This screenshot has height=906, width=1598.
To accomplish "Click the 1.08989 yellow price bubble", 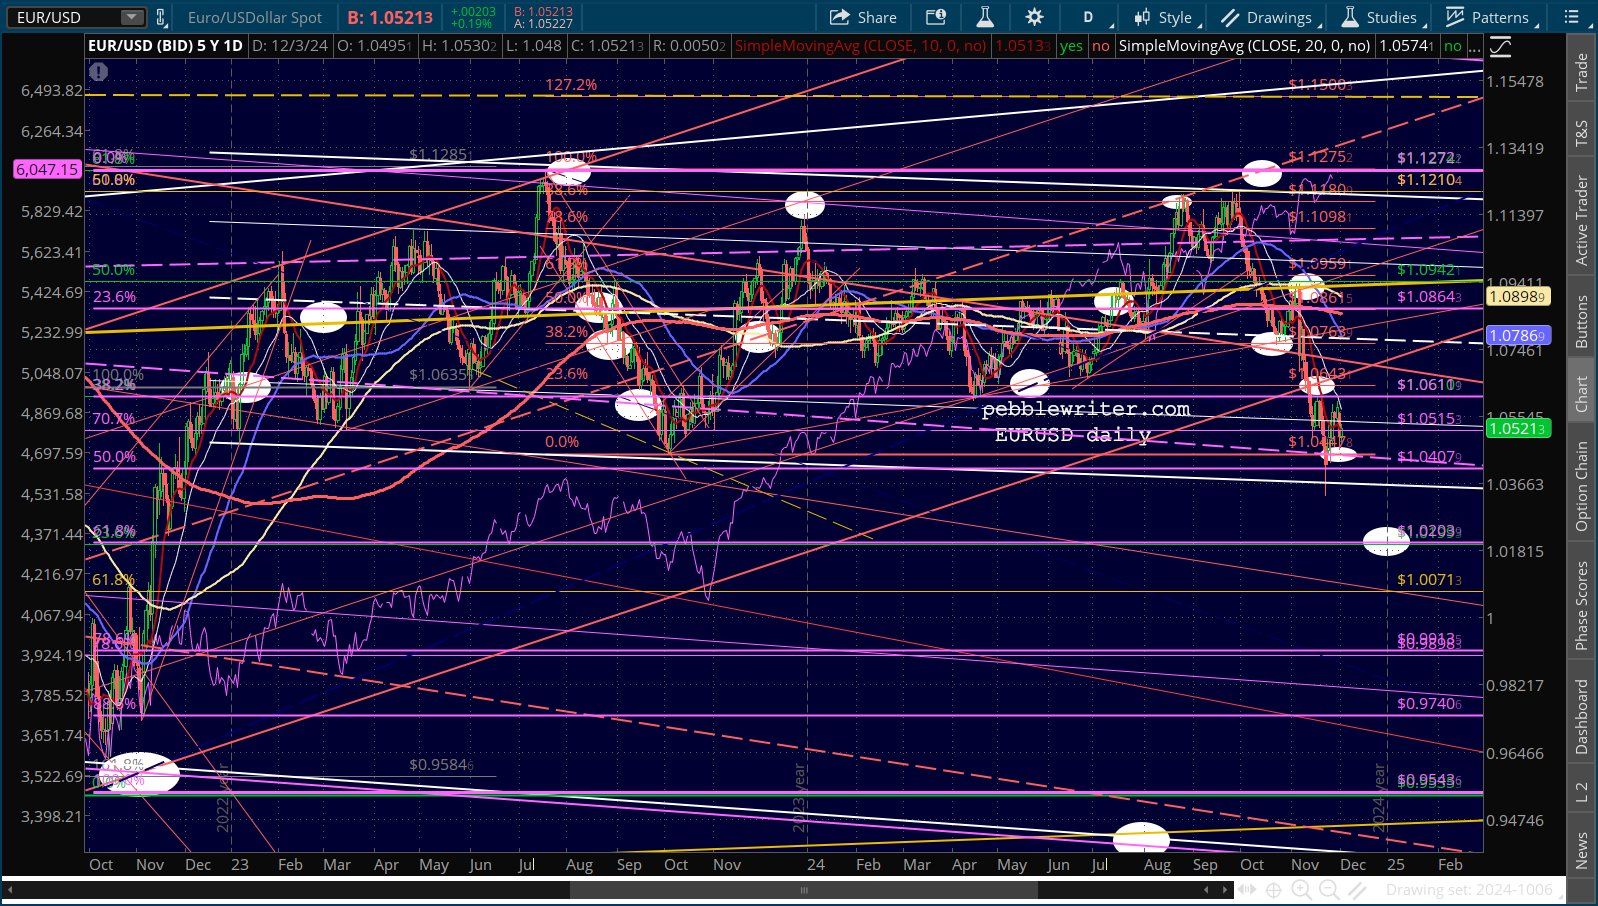I will coord(1518,297).
